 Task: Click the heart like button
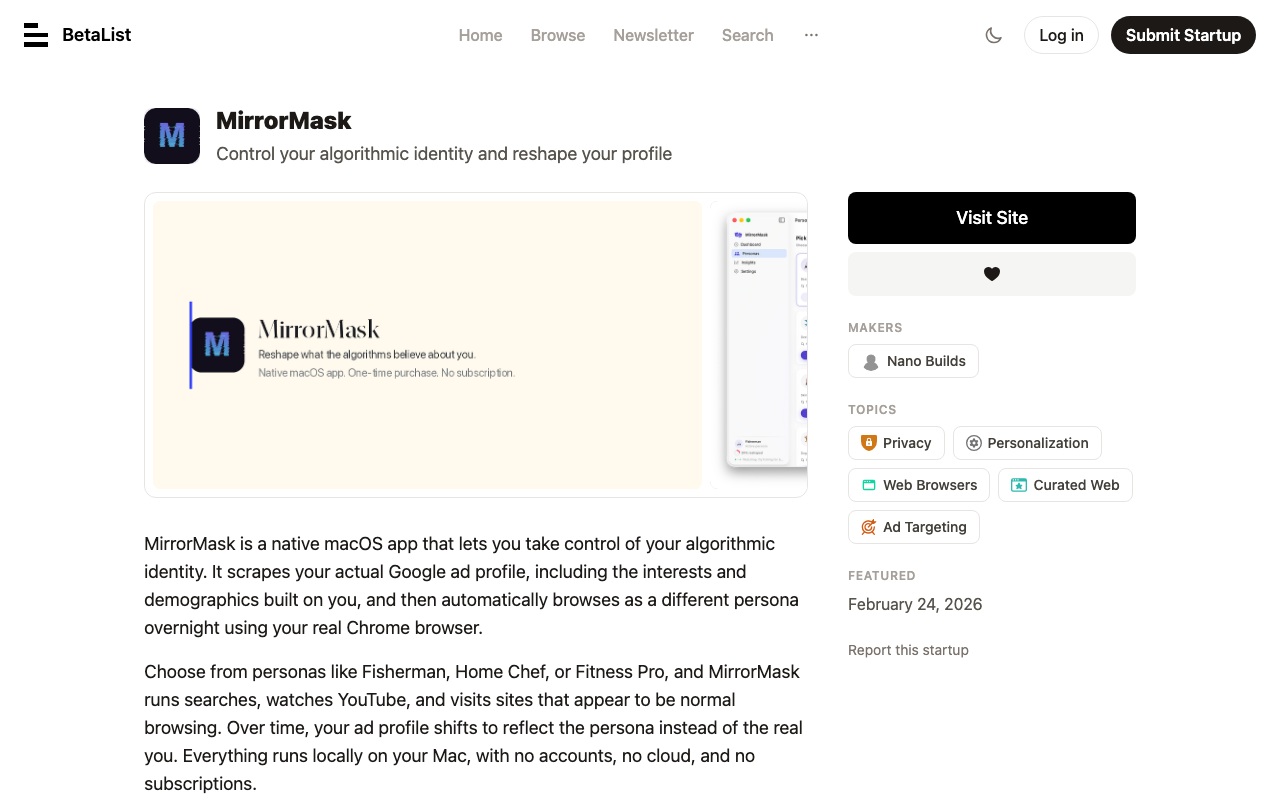(992, 274)
